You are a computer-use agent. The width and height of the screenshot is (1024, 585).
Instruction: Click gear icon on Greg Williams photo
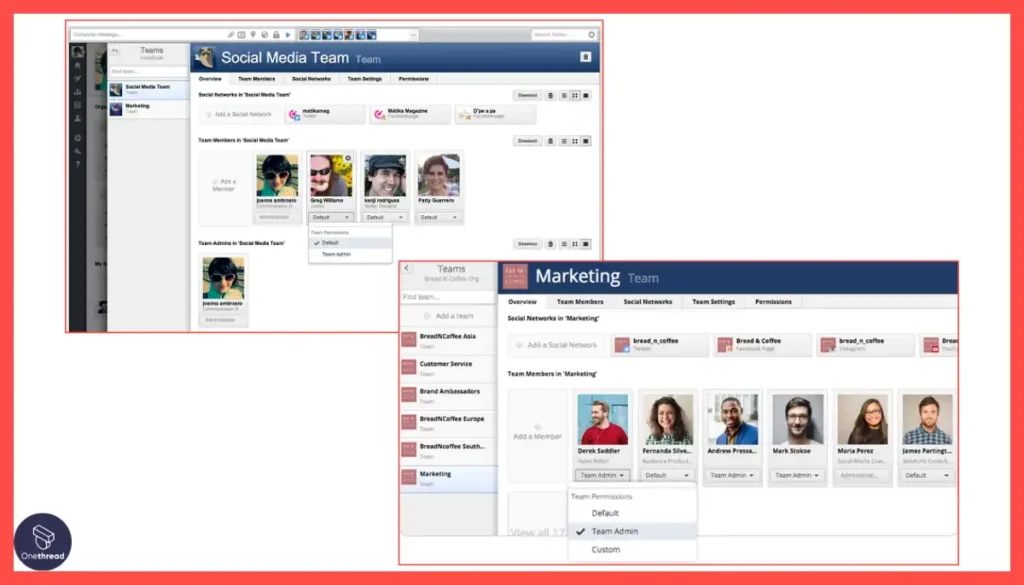coord(348,159)
